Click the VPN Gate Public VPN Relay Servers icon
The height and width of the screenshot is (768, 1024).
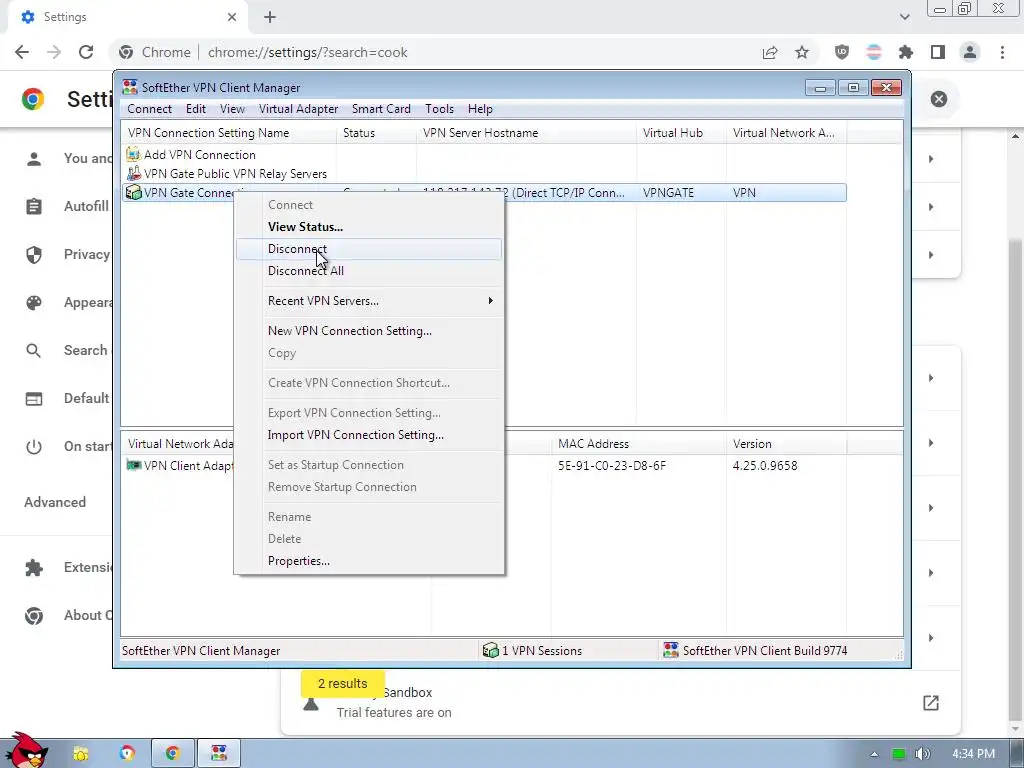[x=133, y=174]
